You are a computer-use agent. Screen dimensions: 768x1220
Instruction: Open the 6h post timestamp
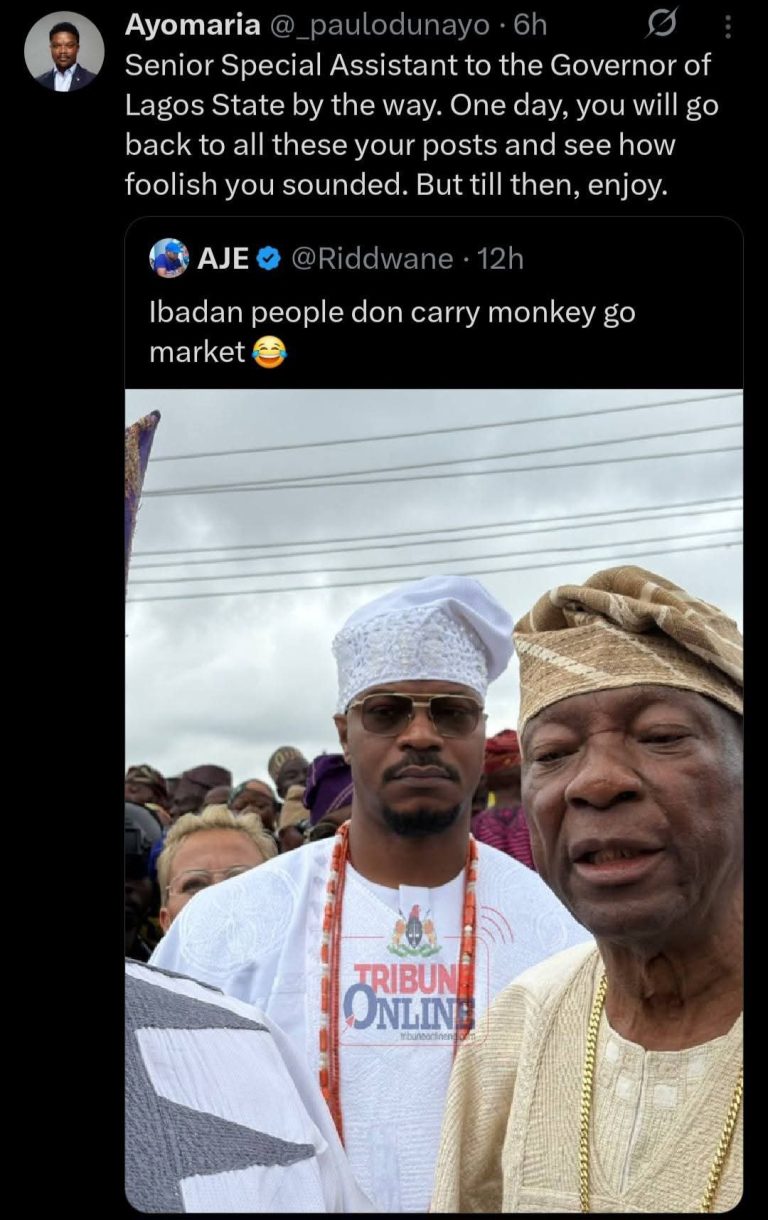[x=531, y=25]
